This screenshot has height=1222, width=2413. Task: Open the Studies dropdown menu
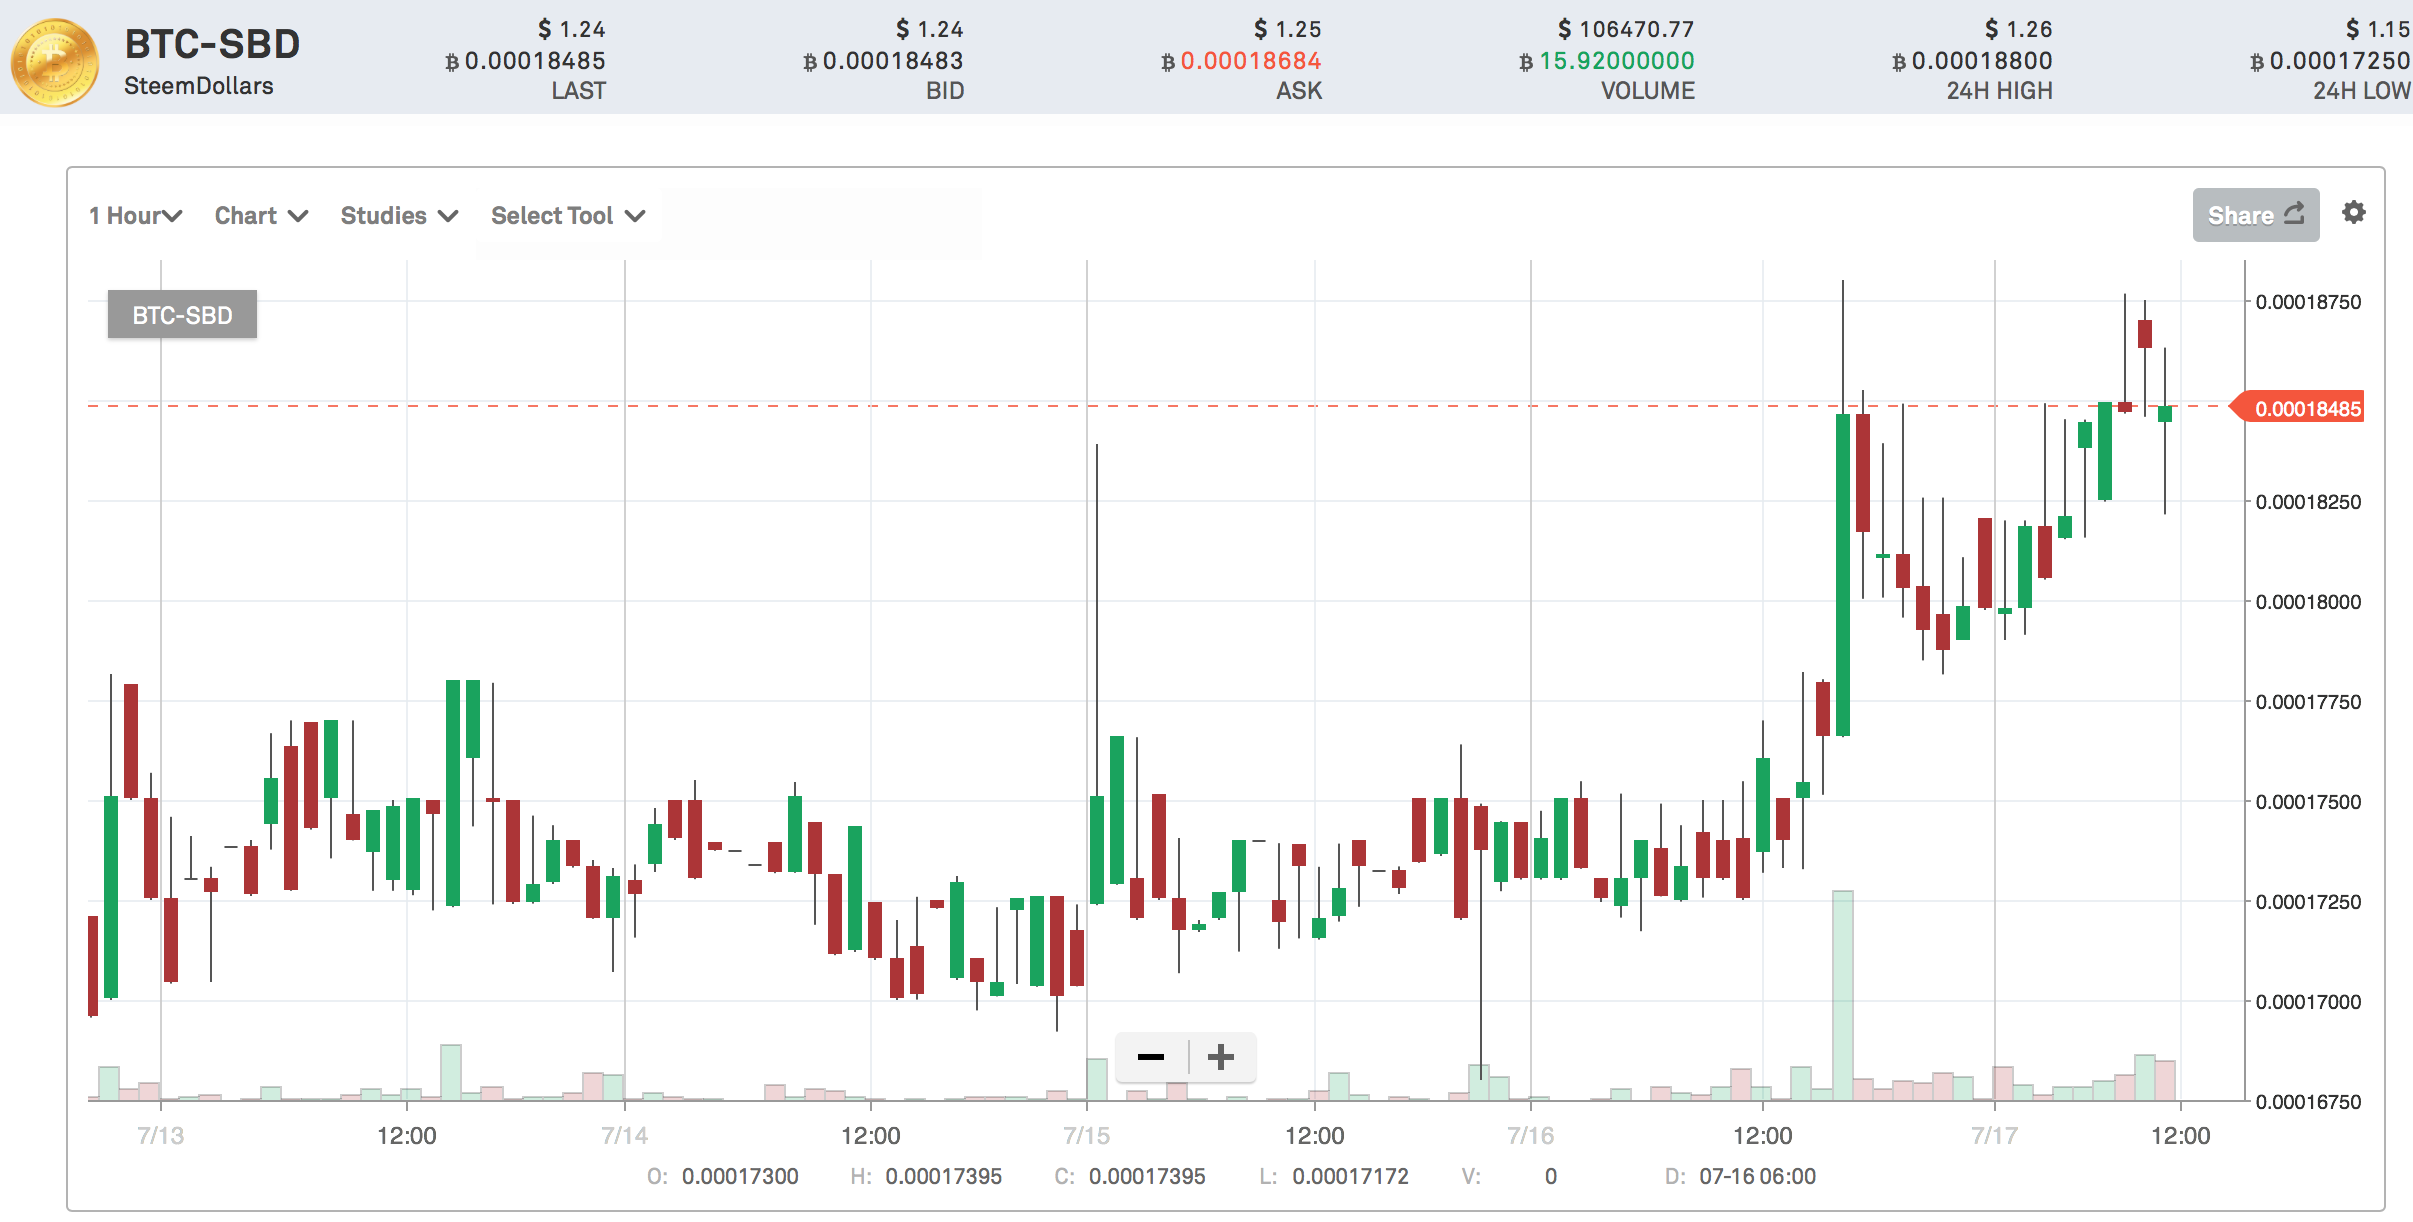[399, 216]
